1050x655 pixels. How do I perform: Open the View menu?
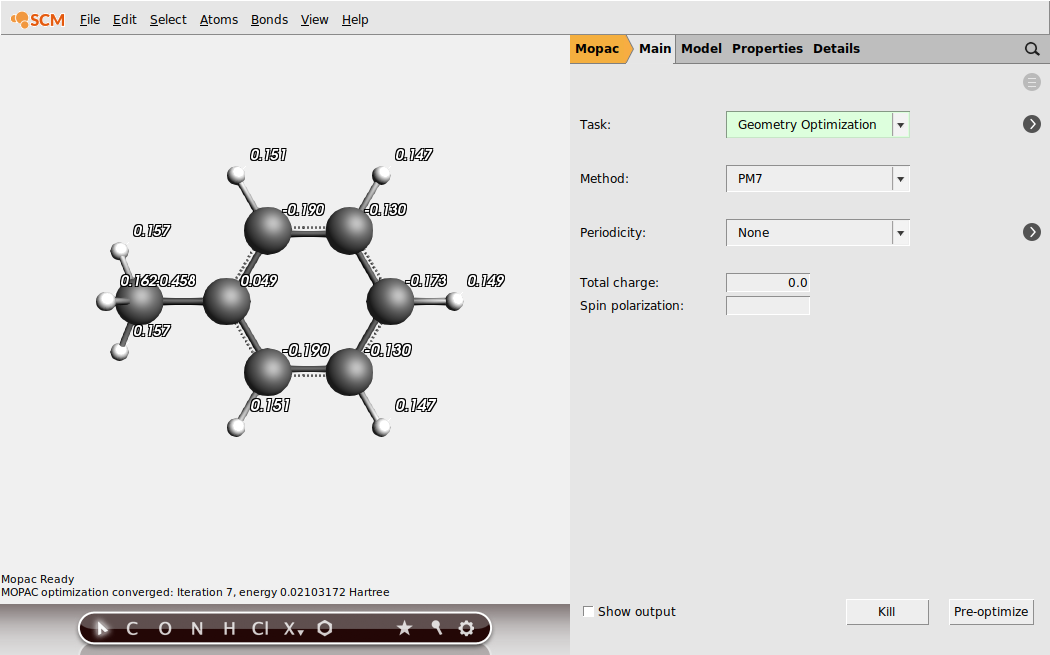(314, 19)
